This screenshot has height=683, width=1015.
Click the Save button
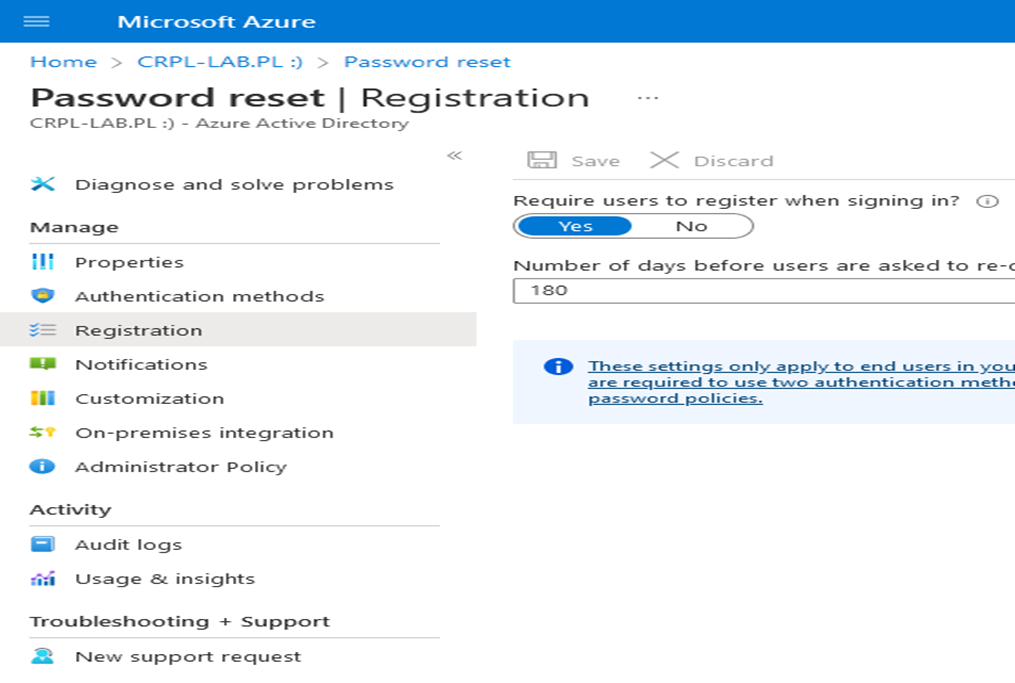[574, 161]
